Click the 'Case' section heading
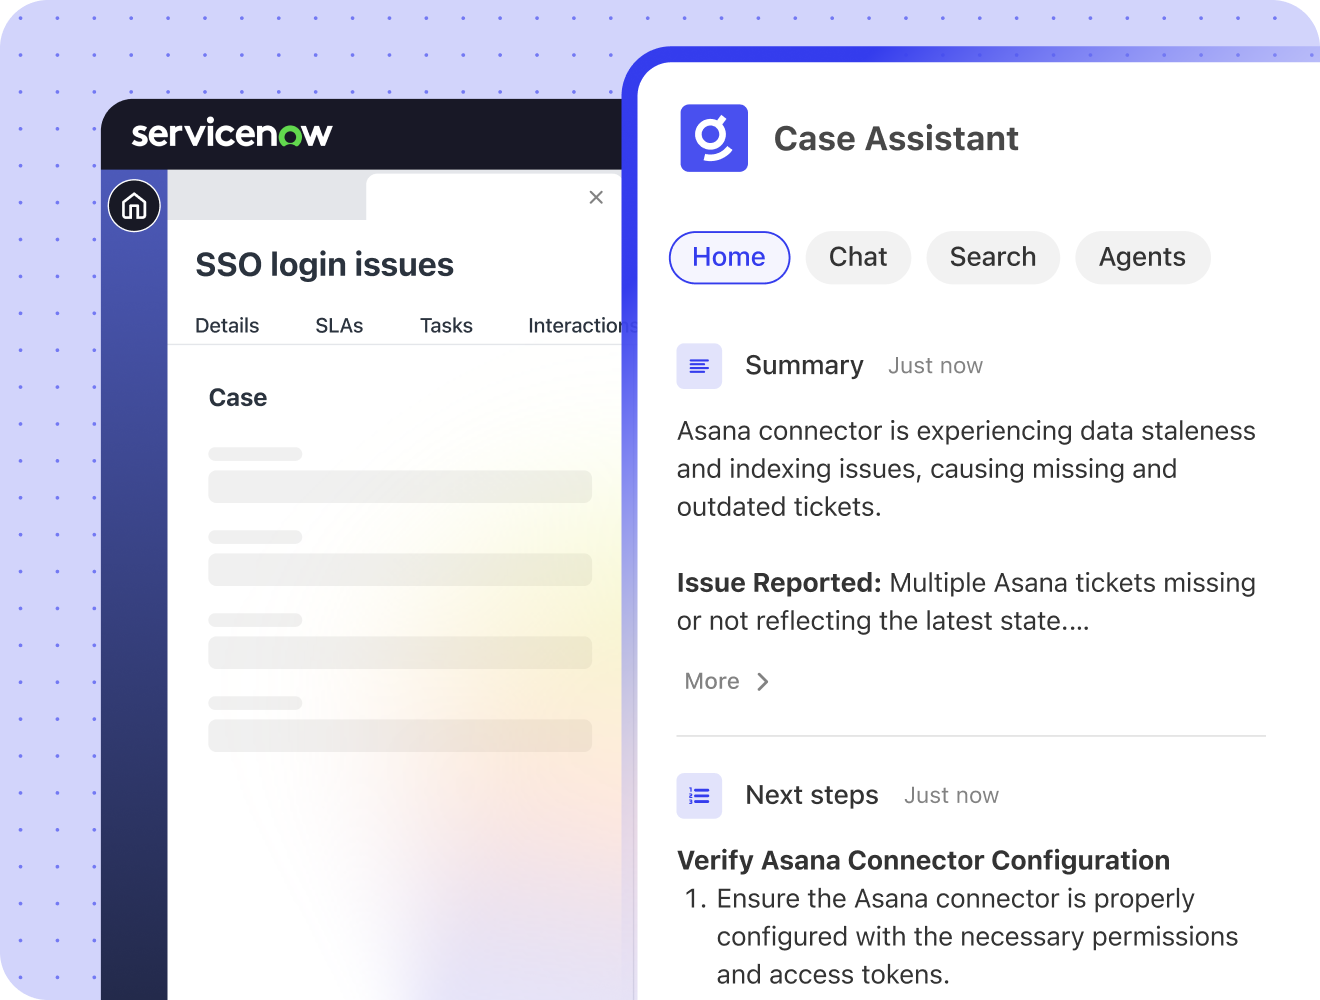 coord(238,398)
